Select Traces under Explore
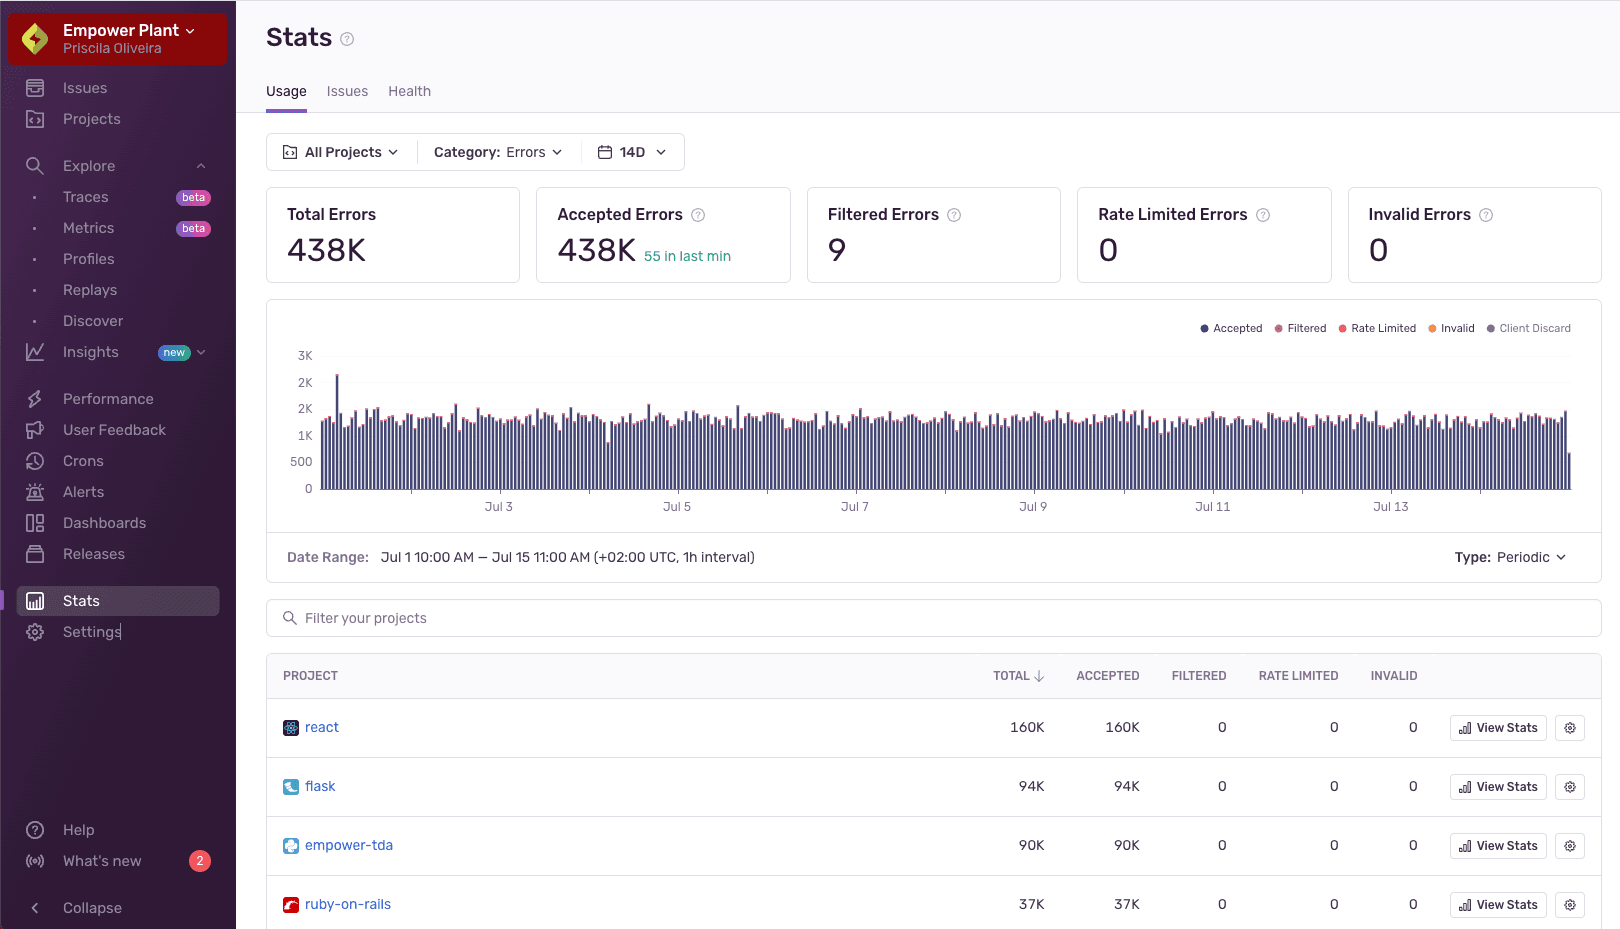The height and width of the screenshot is (929, 1620). 85,196
